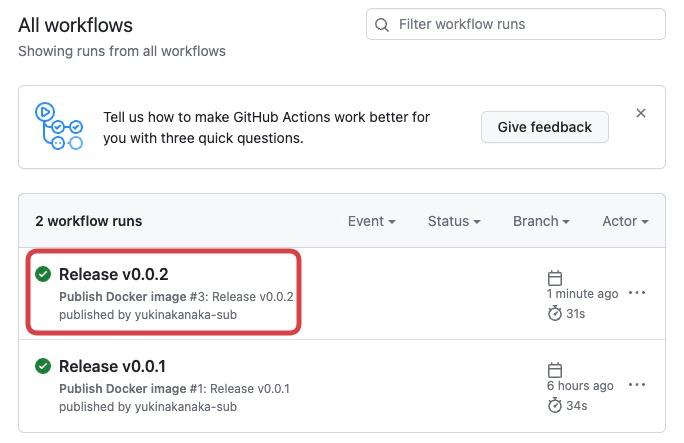Click green success check for Release v0.0.1
This screenshot has width=684, height=443.
click(43, 366)
